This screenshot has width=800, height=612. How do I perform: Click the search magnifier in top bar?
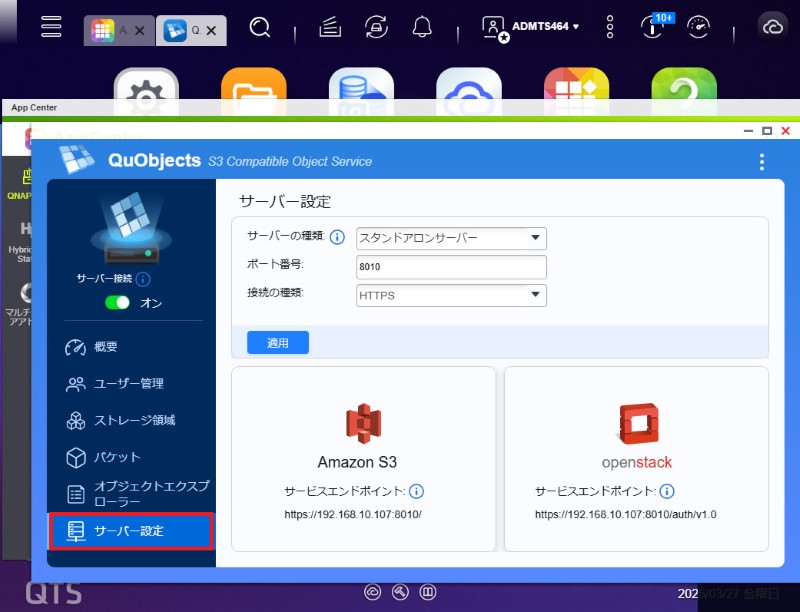coord(260,28)
